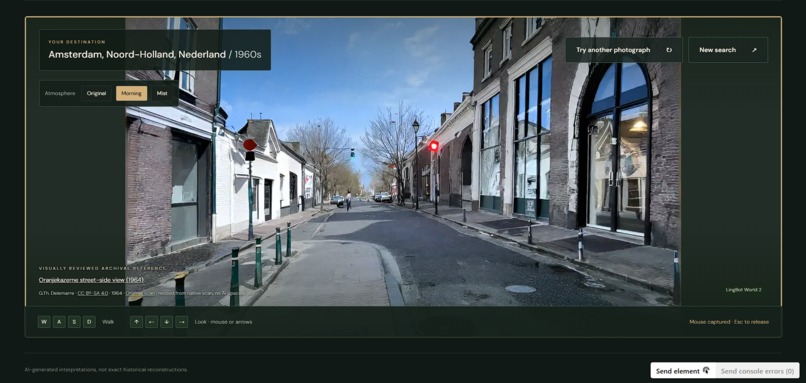Click the YOUR DESTINATION heading
The height and width of the screenshot is (383, 806).
77,42
